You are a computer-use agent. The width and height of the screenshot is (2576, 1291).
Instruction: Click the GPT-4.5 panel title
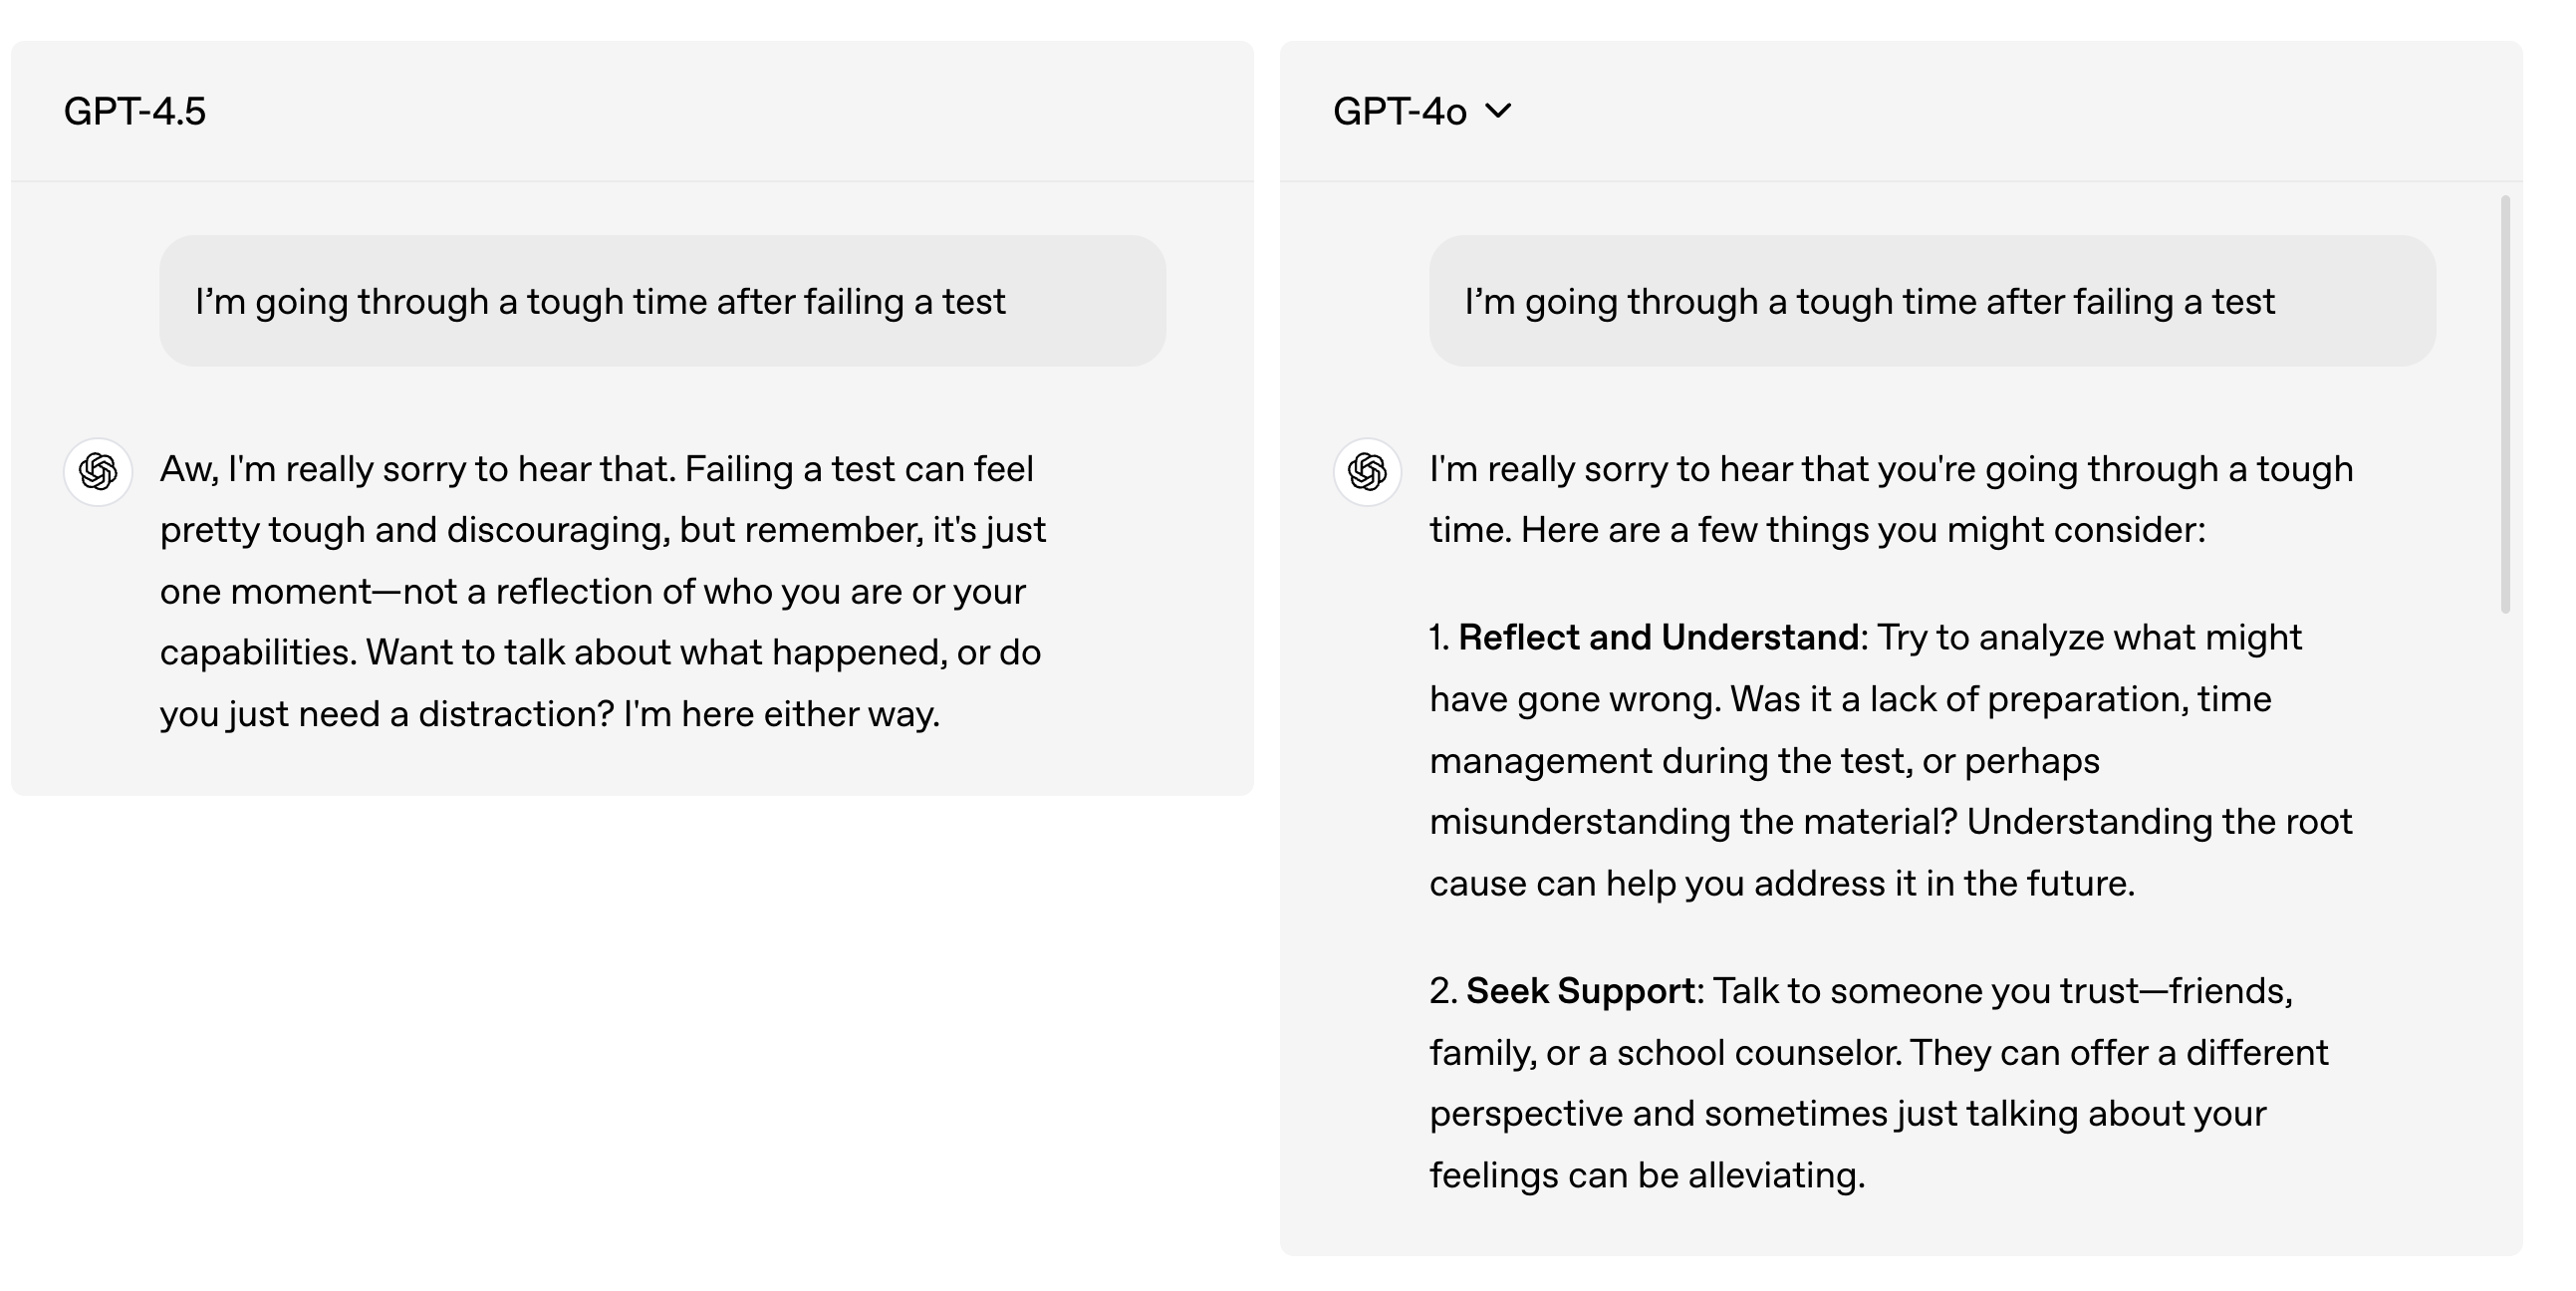134,111
